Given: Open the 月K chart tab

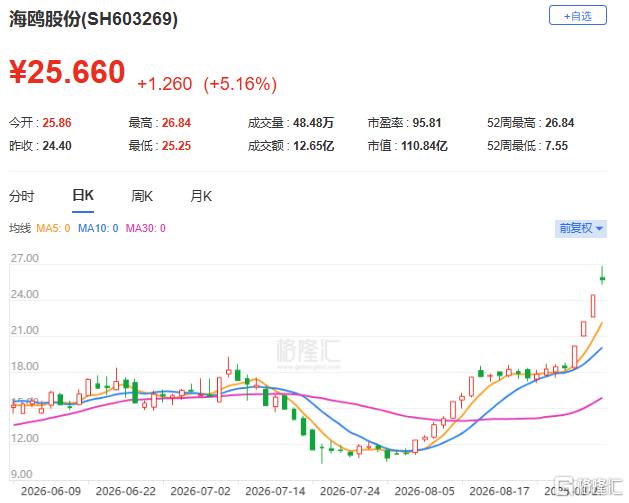Looking at the screenshot, I should click(201, 196).
